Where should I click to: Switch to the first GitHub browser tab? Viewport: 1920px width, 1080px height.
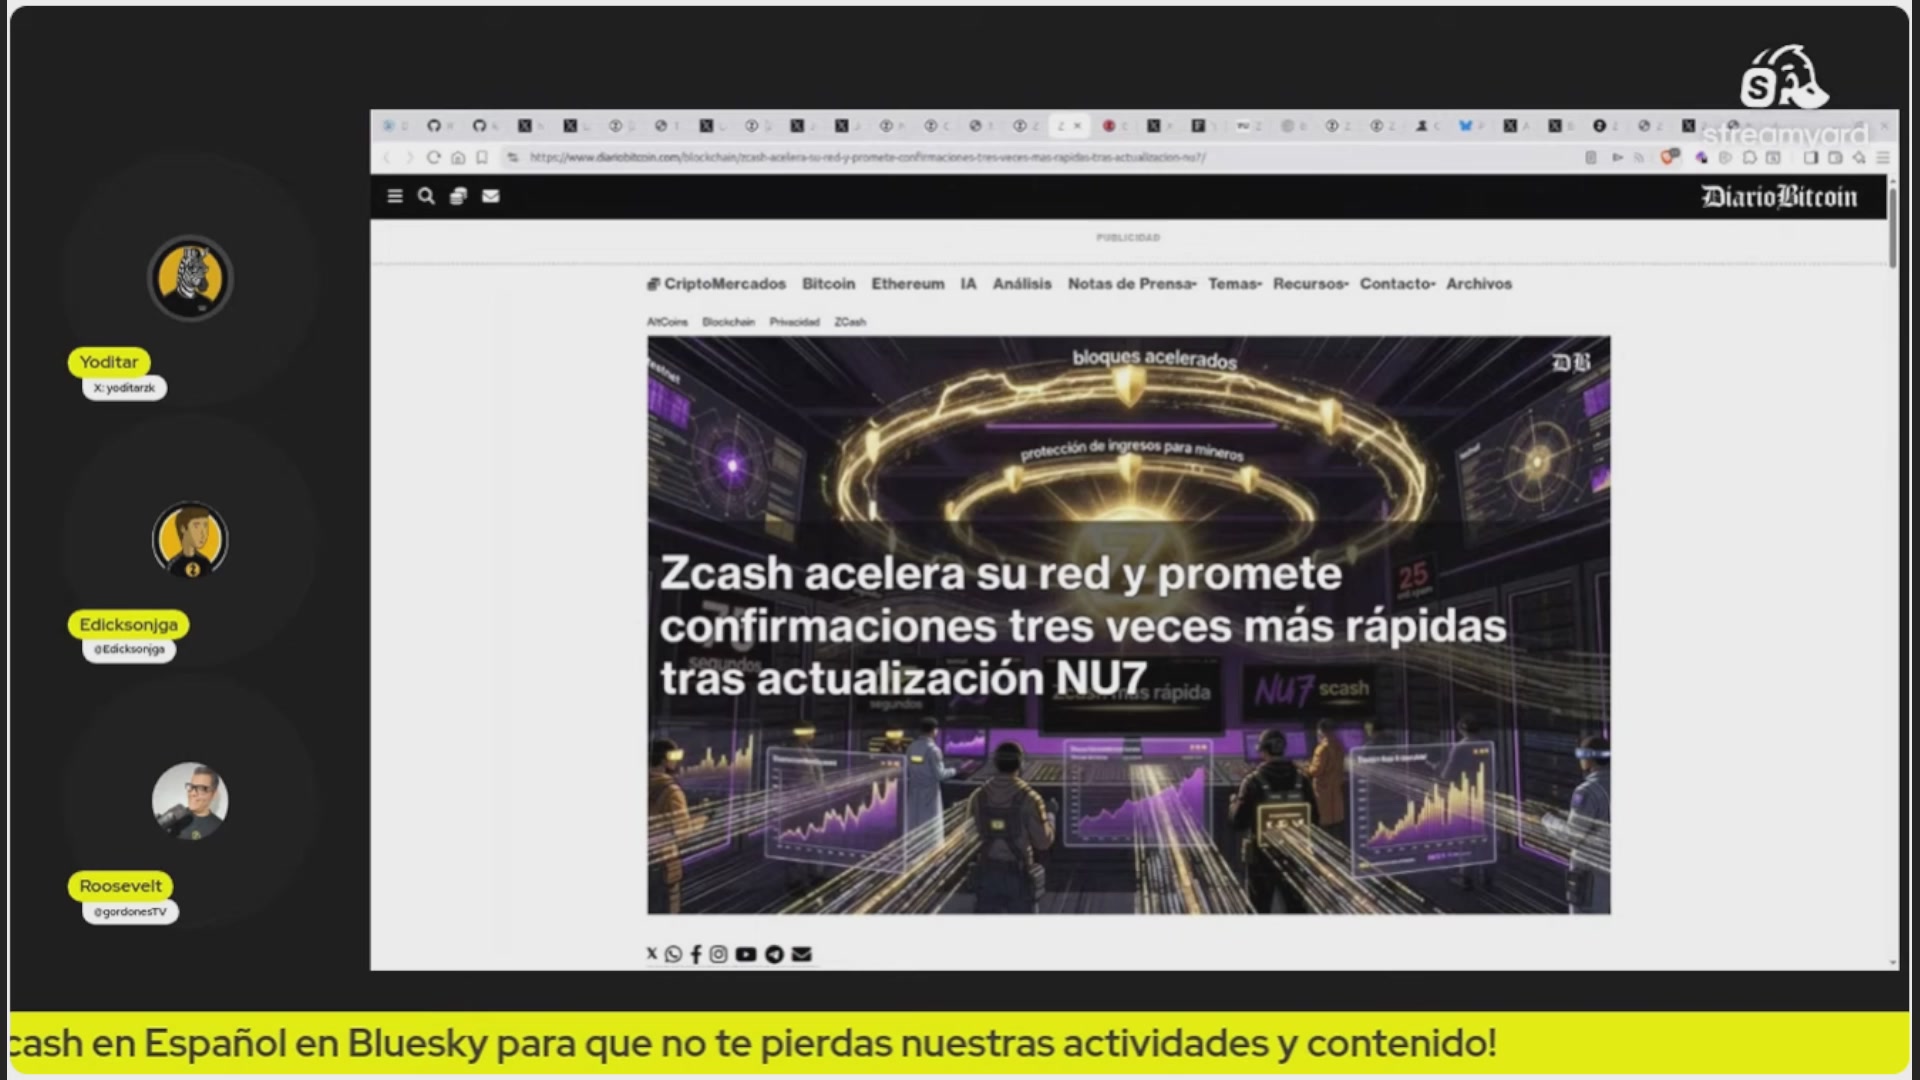(x=434, y=126)
